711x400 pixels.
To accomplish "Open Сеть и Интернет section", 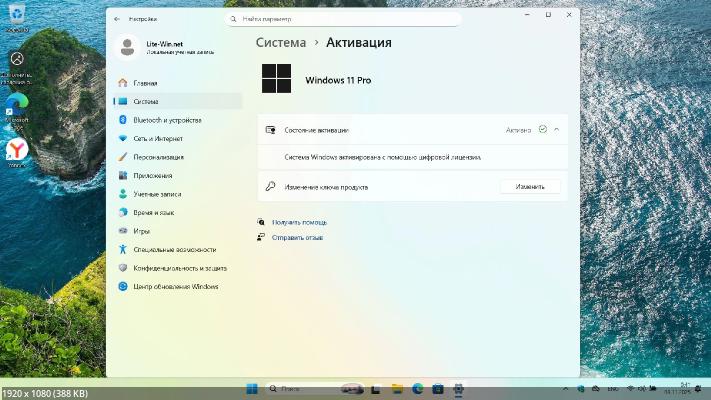I will tap(158, 138).
